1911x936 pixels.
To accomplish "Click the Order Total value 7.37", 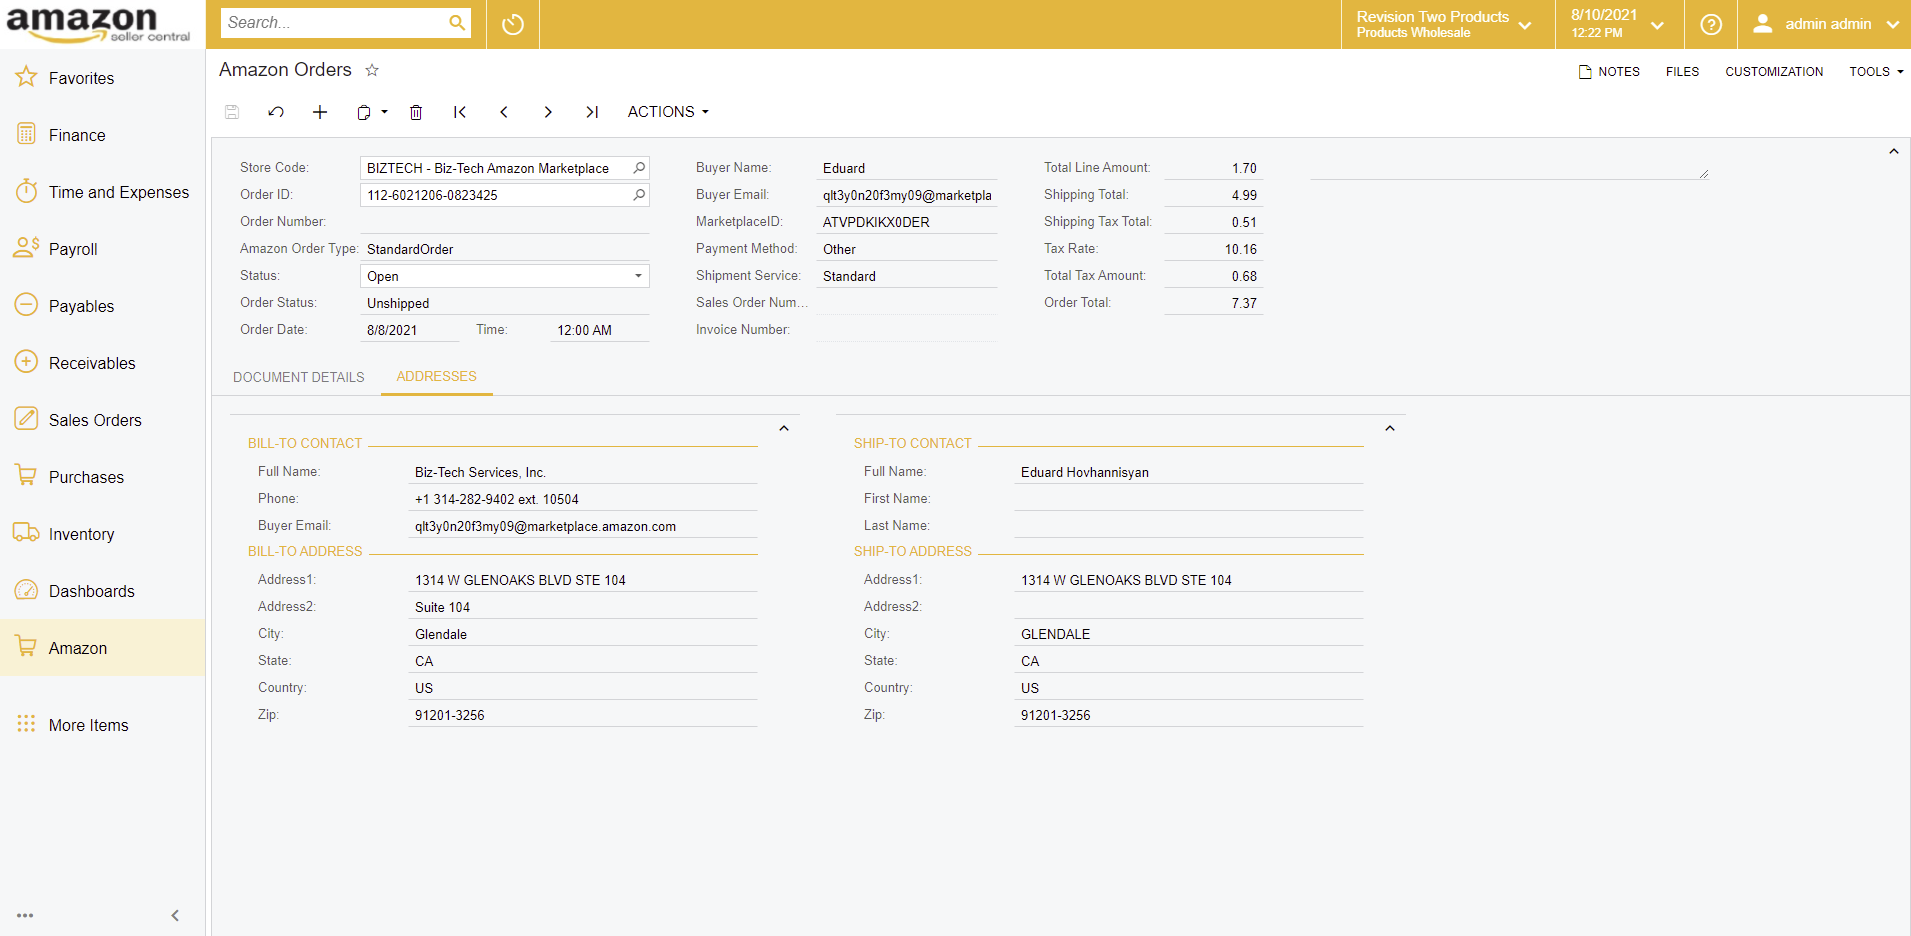I will tap(1214, 303).
